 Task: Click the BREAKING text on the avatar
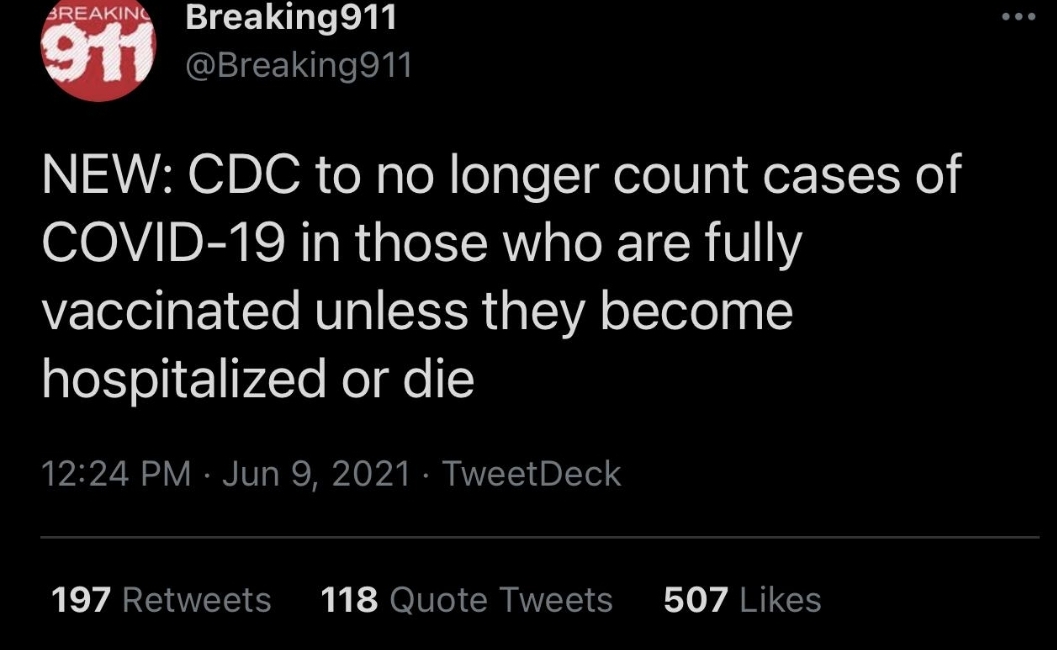(96, 13)
